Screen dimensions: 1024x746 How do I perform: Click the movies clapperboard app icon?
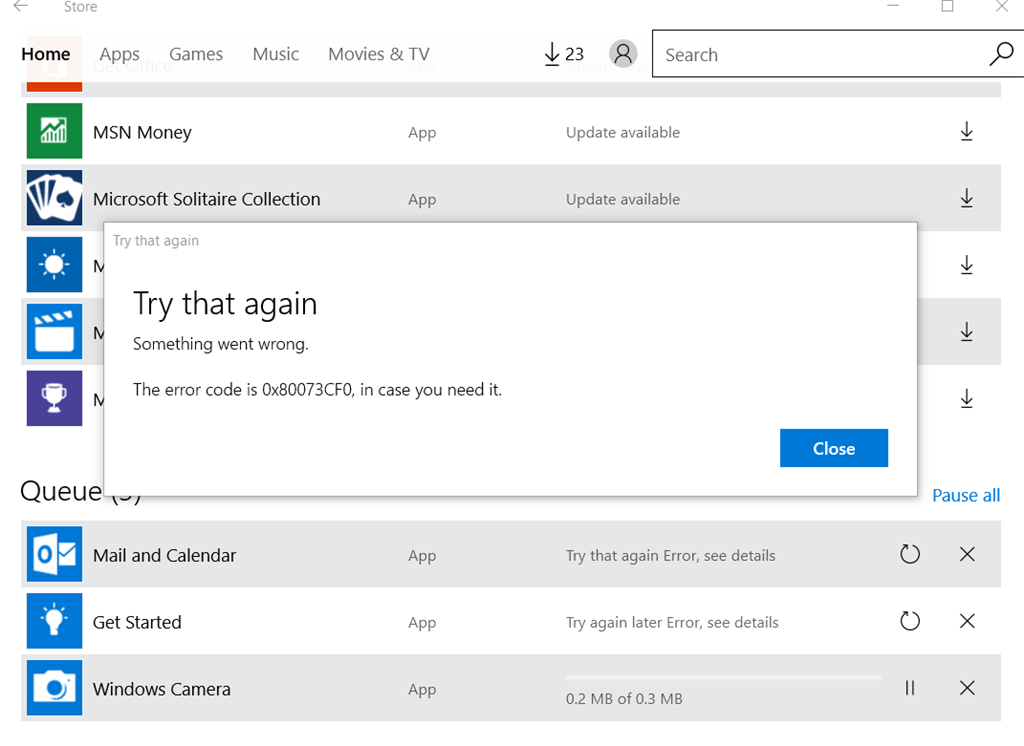54,332
